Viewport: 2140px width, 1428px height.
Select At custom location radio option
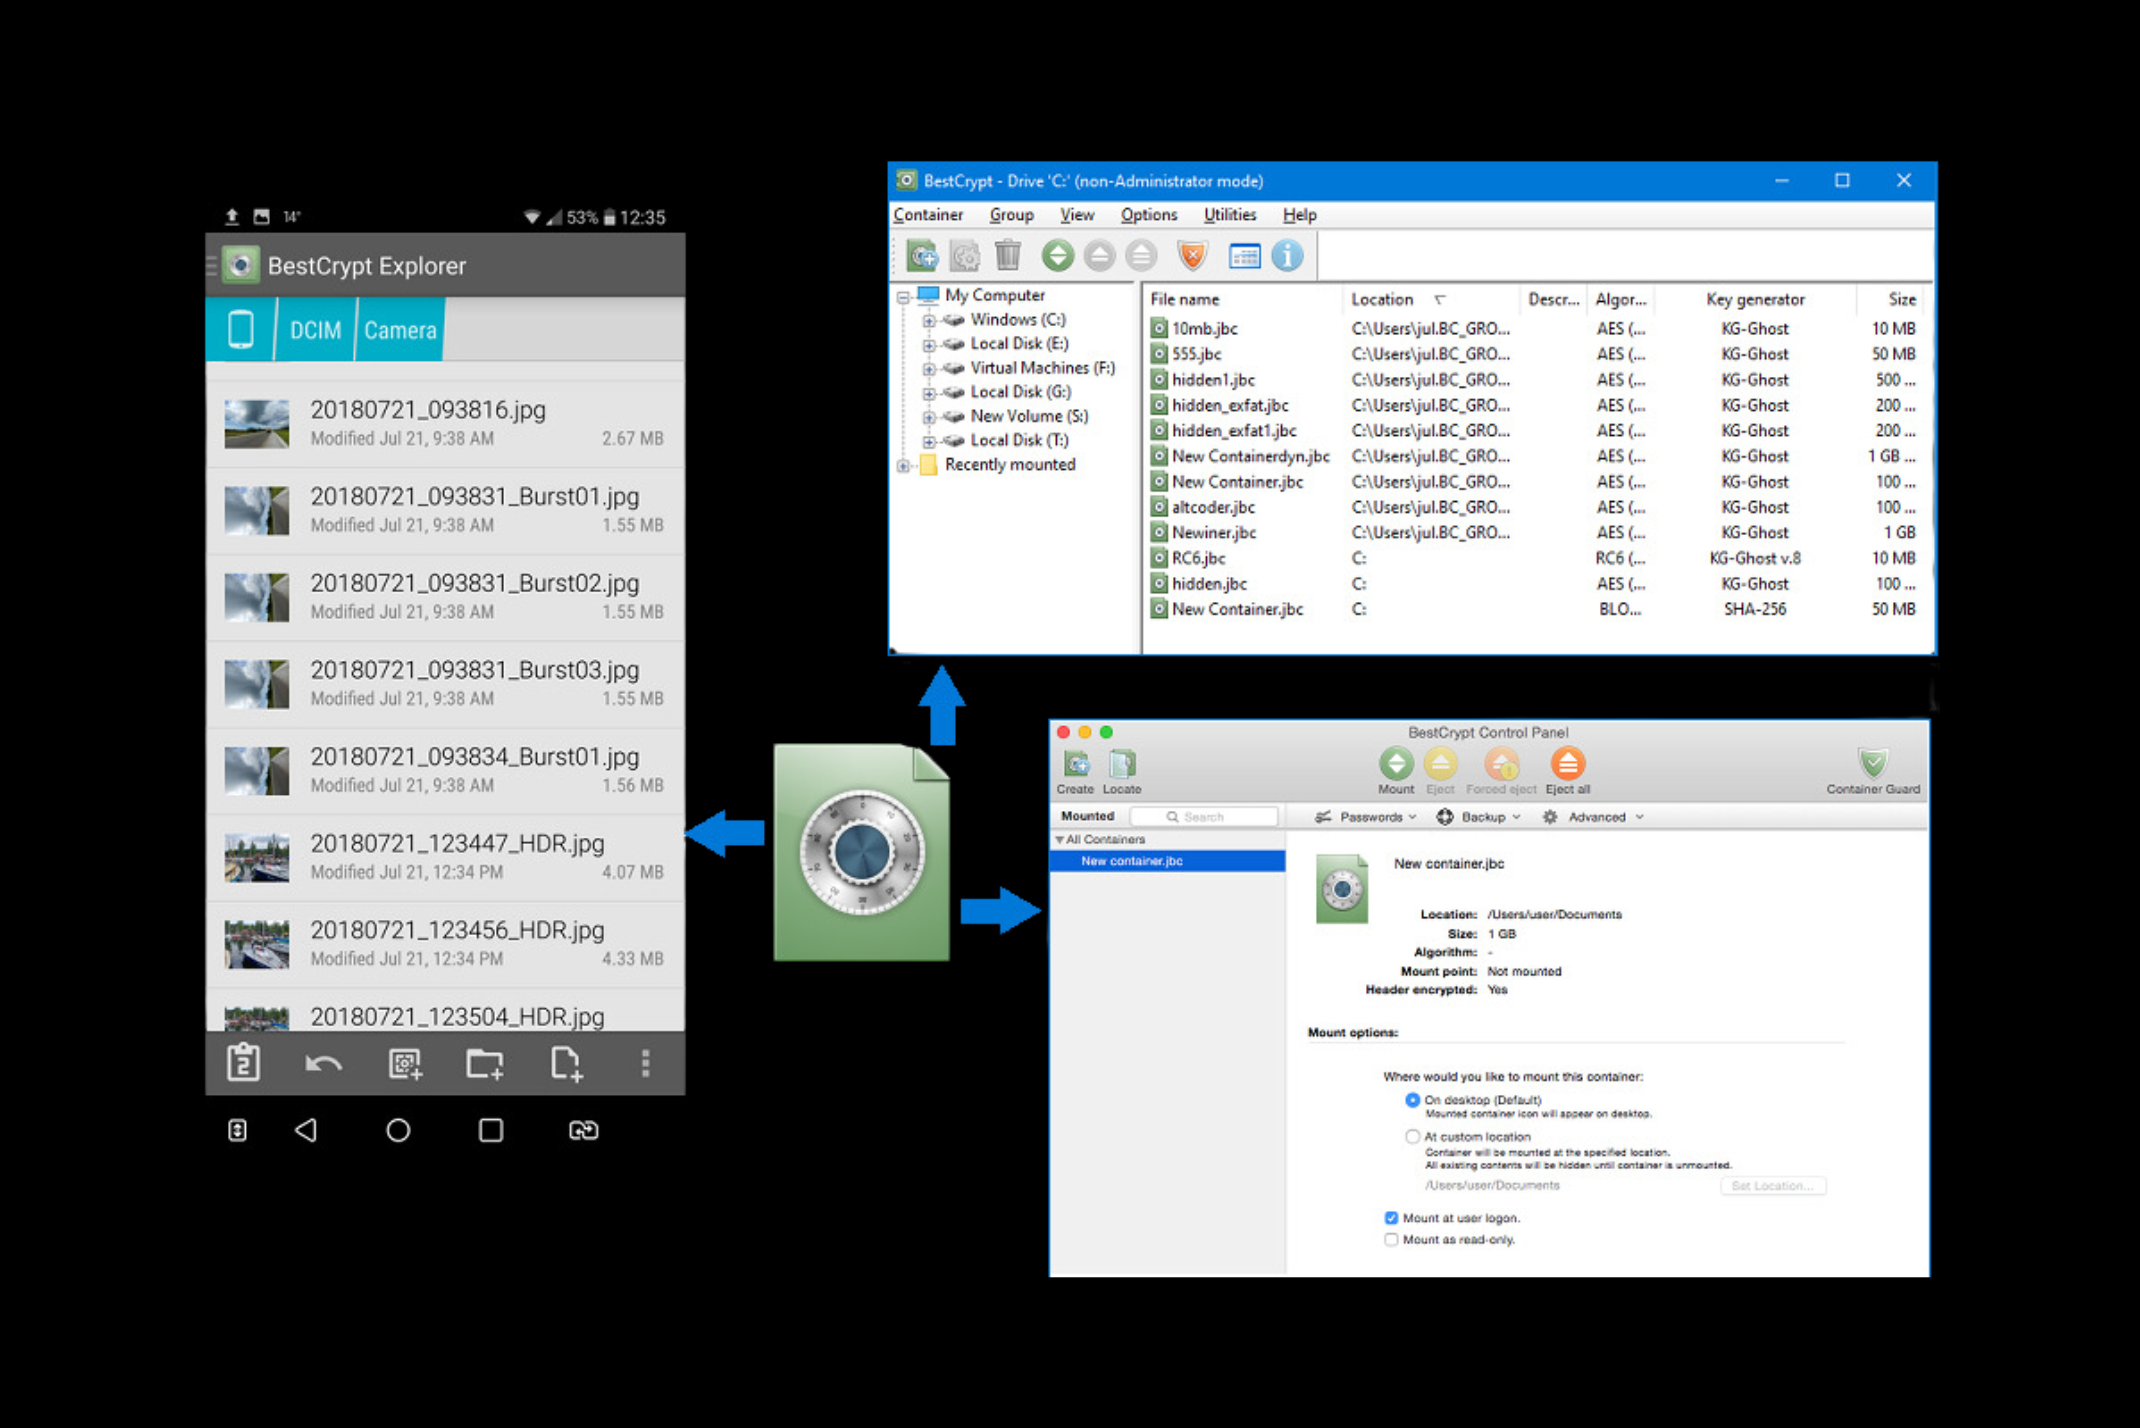(1412, 1136)
